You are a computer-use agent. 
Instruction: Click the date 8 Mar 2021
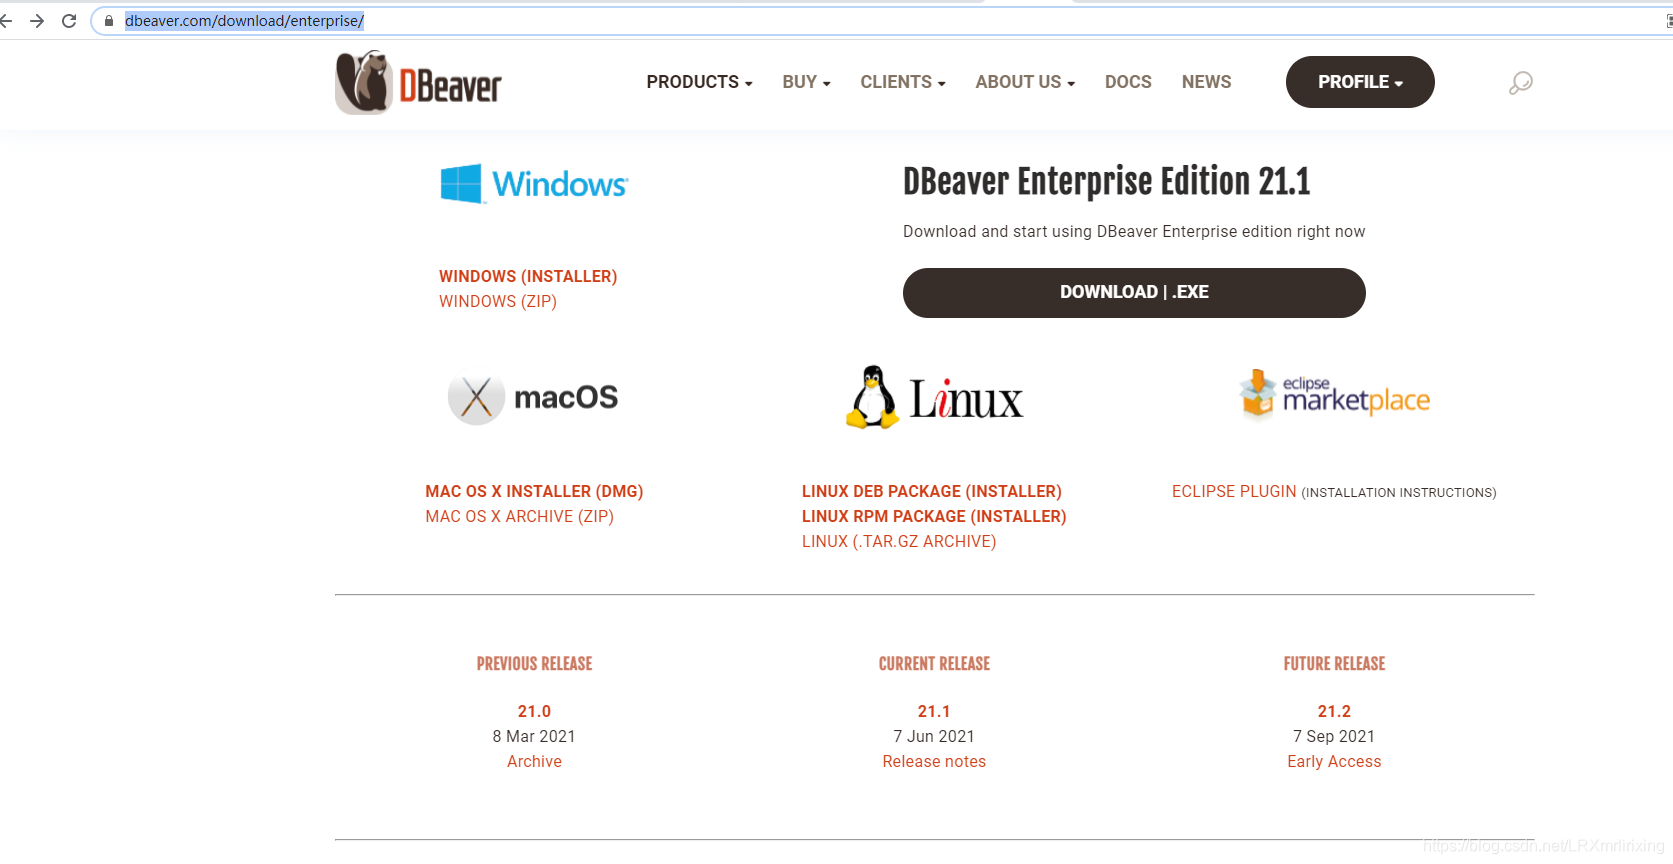[534, 736]
